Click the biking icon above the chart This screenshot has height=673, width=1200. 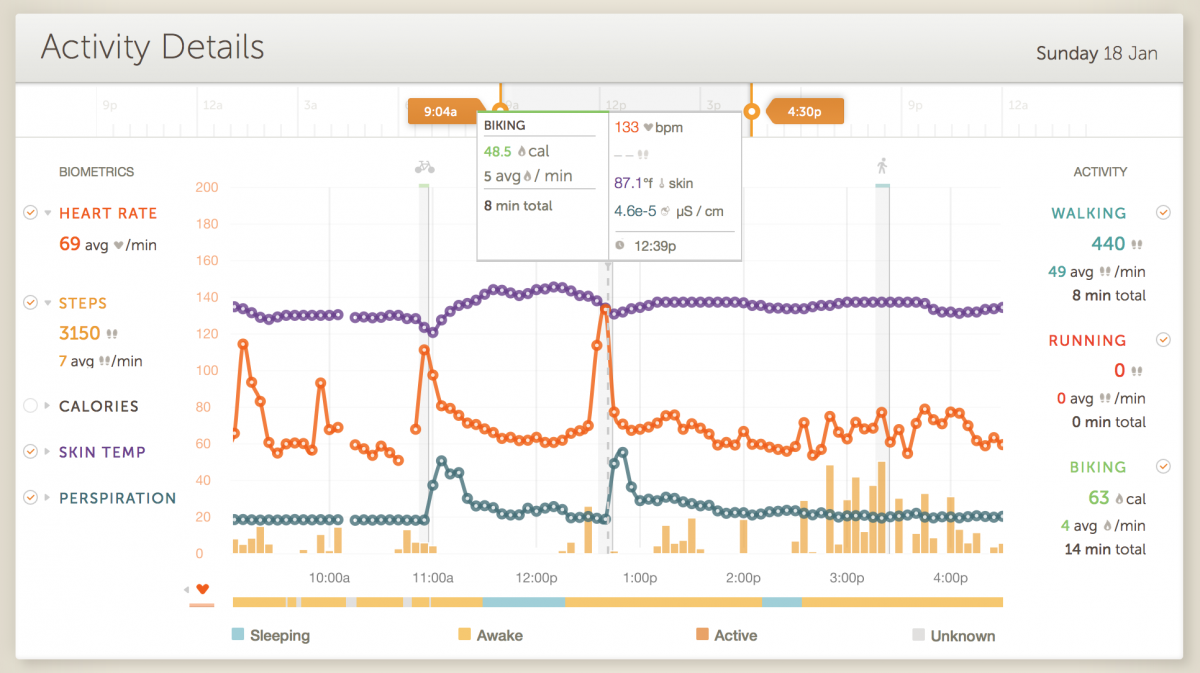[x=424, y=168]
